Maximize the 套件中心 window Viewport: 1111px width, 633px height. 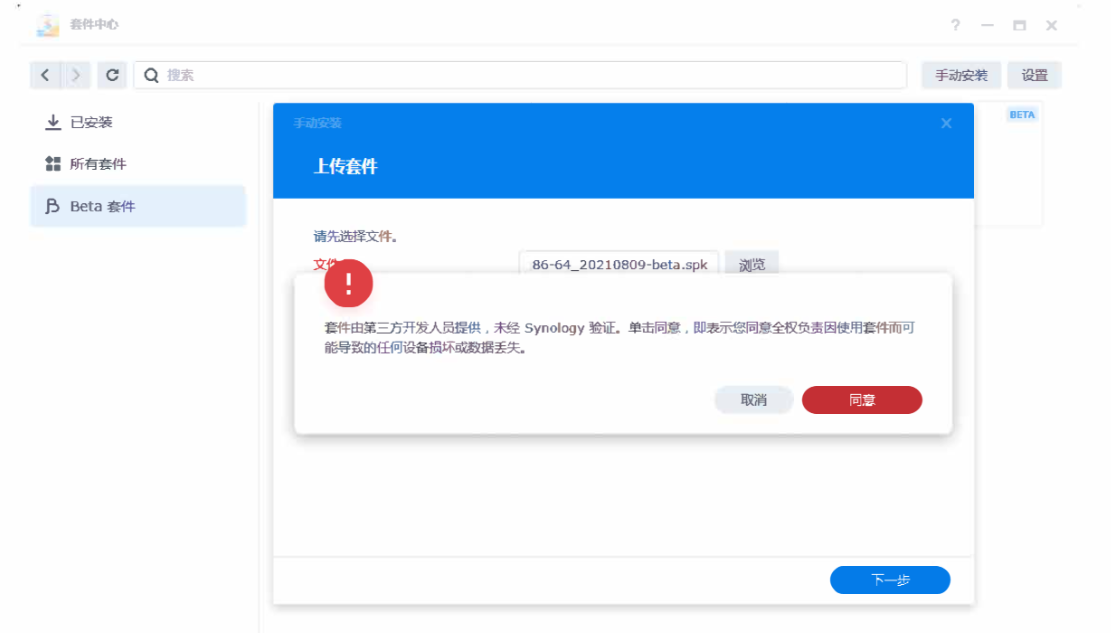[1020, 26]
